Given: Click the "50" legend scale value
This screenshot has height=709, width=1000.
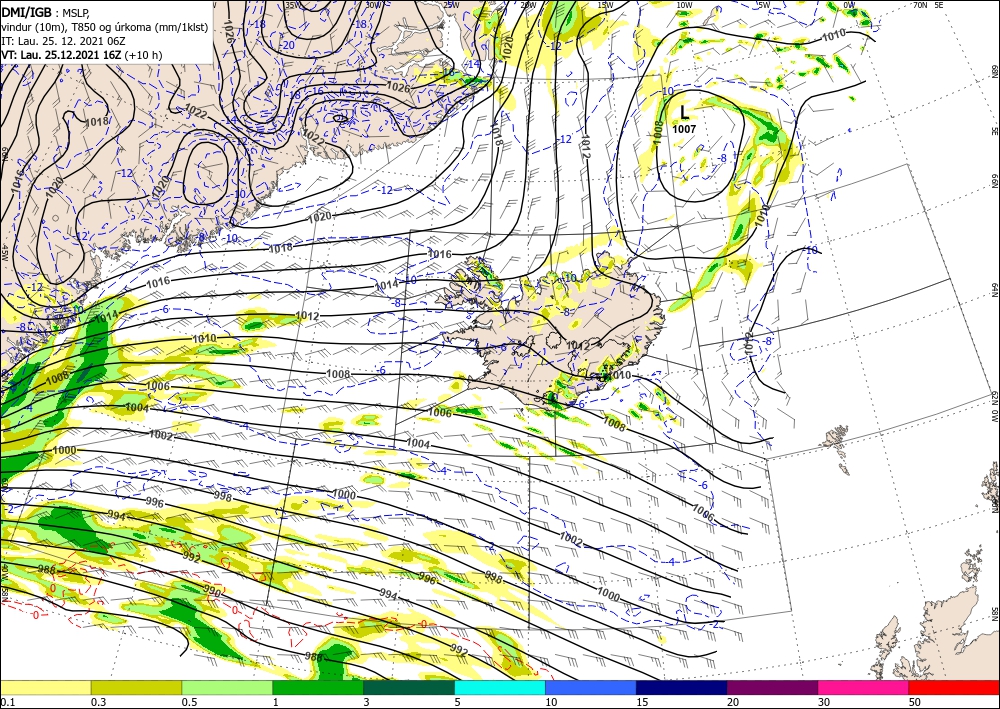Looking at the screenshot, I should click(915, 702).
